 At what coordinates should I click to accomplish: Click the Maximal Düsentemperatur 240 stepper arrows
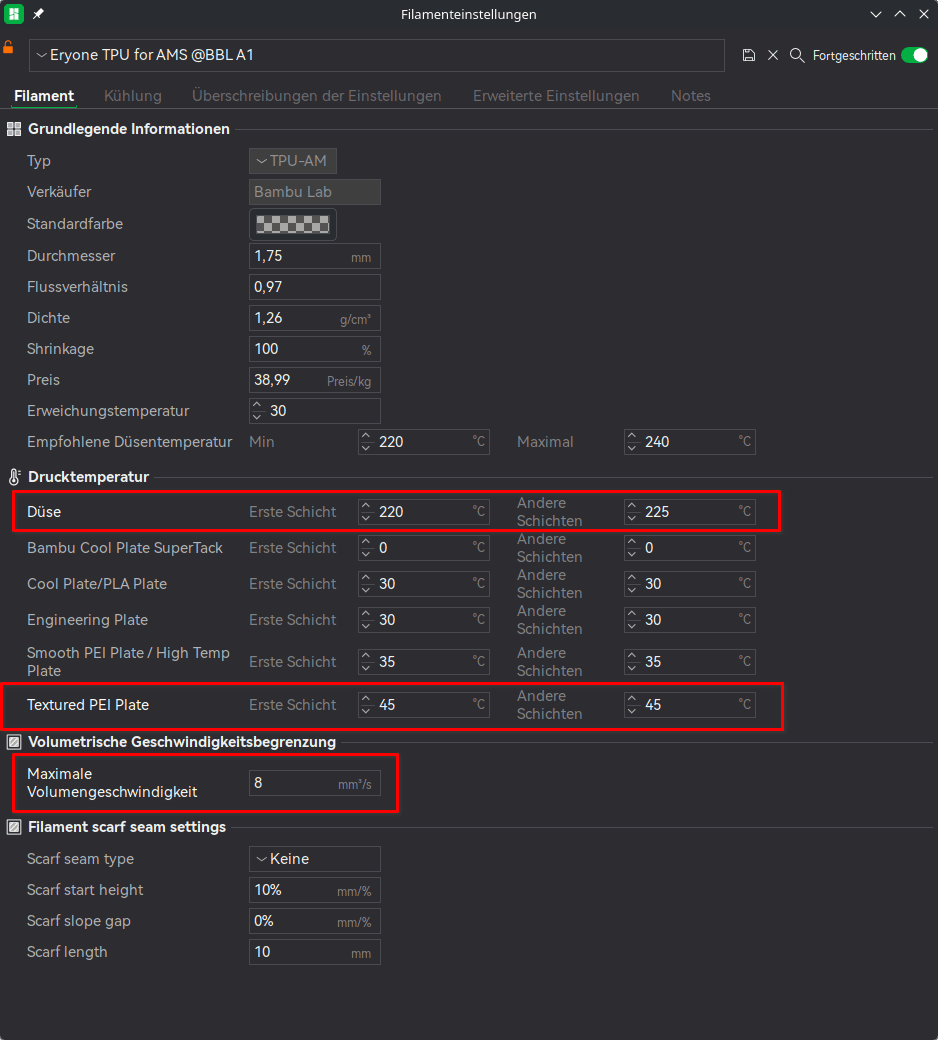(632, 442)
